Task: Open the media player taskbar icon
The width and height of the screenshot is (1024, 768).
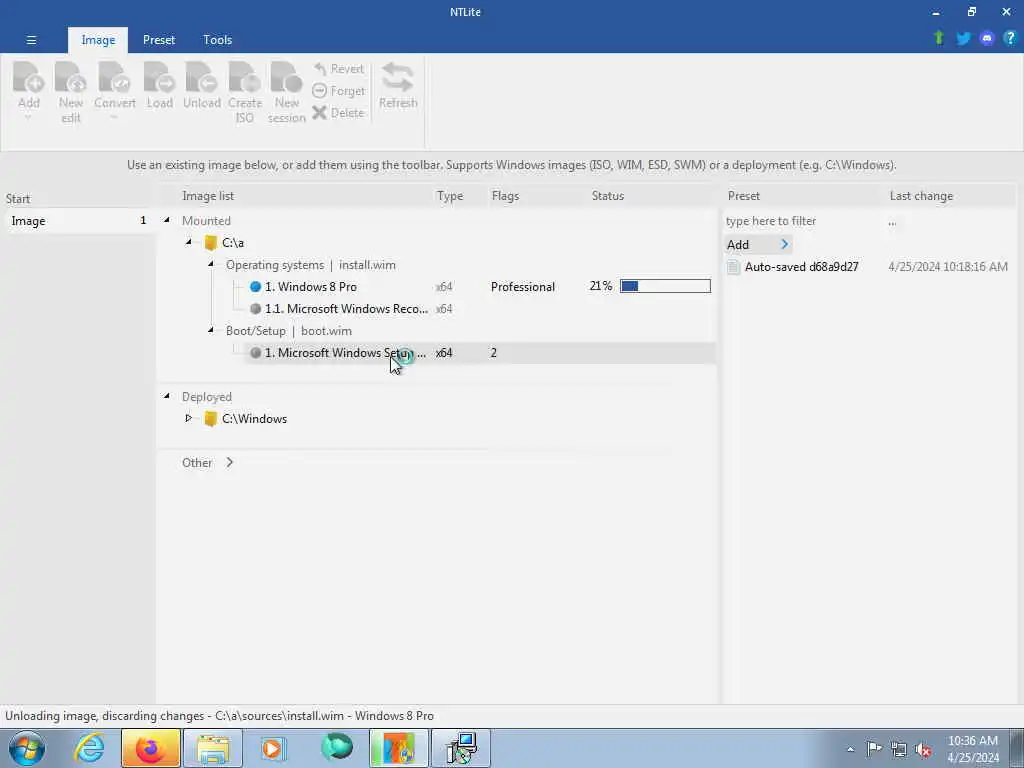Action: [273, 748]
